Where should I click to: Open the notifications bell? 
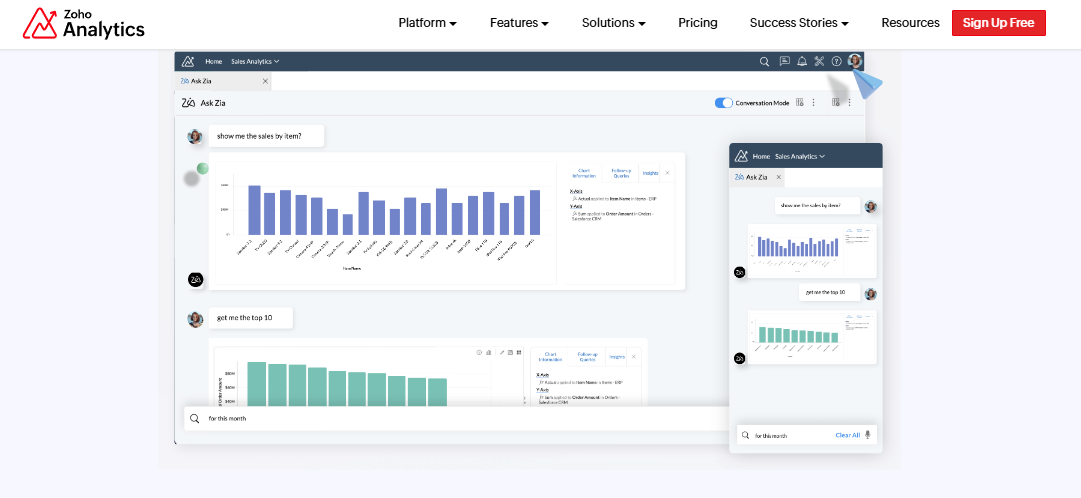tap(802, 61)
